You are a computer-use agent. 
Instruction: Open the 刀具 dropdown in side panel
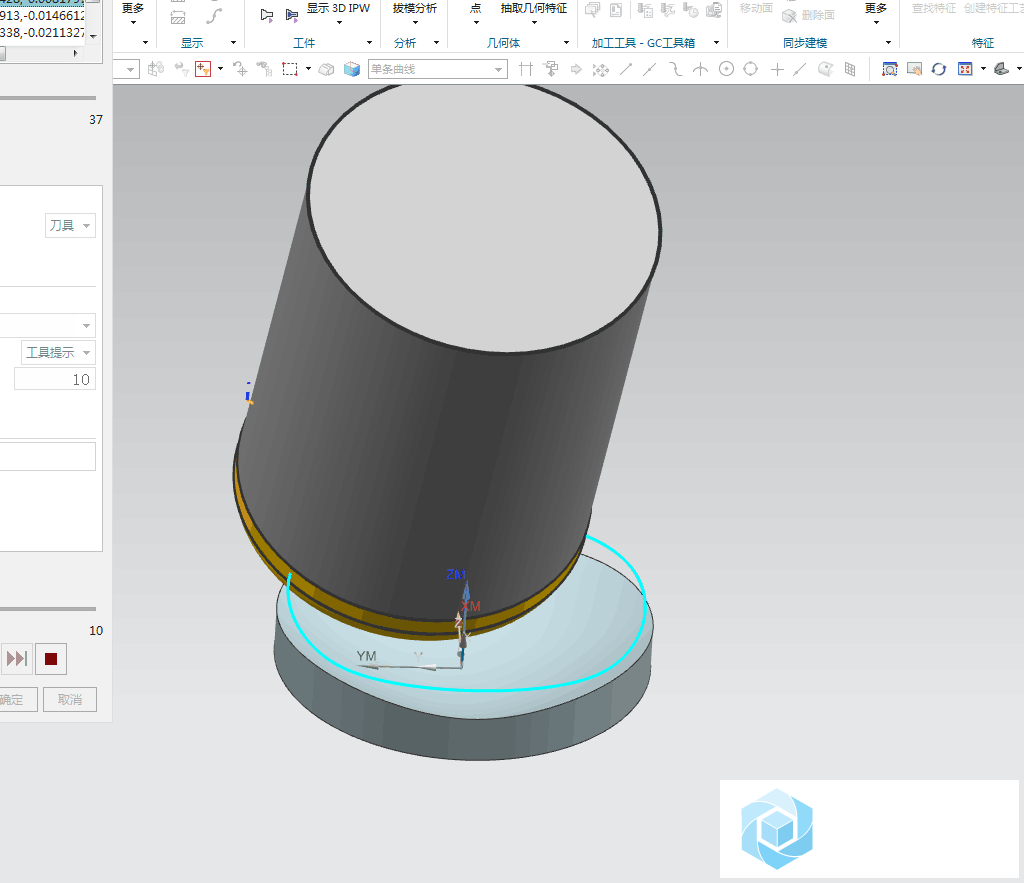(x=70, y=225)
